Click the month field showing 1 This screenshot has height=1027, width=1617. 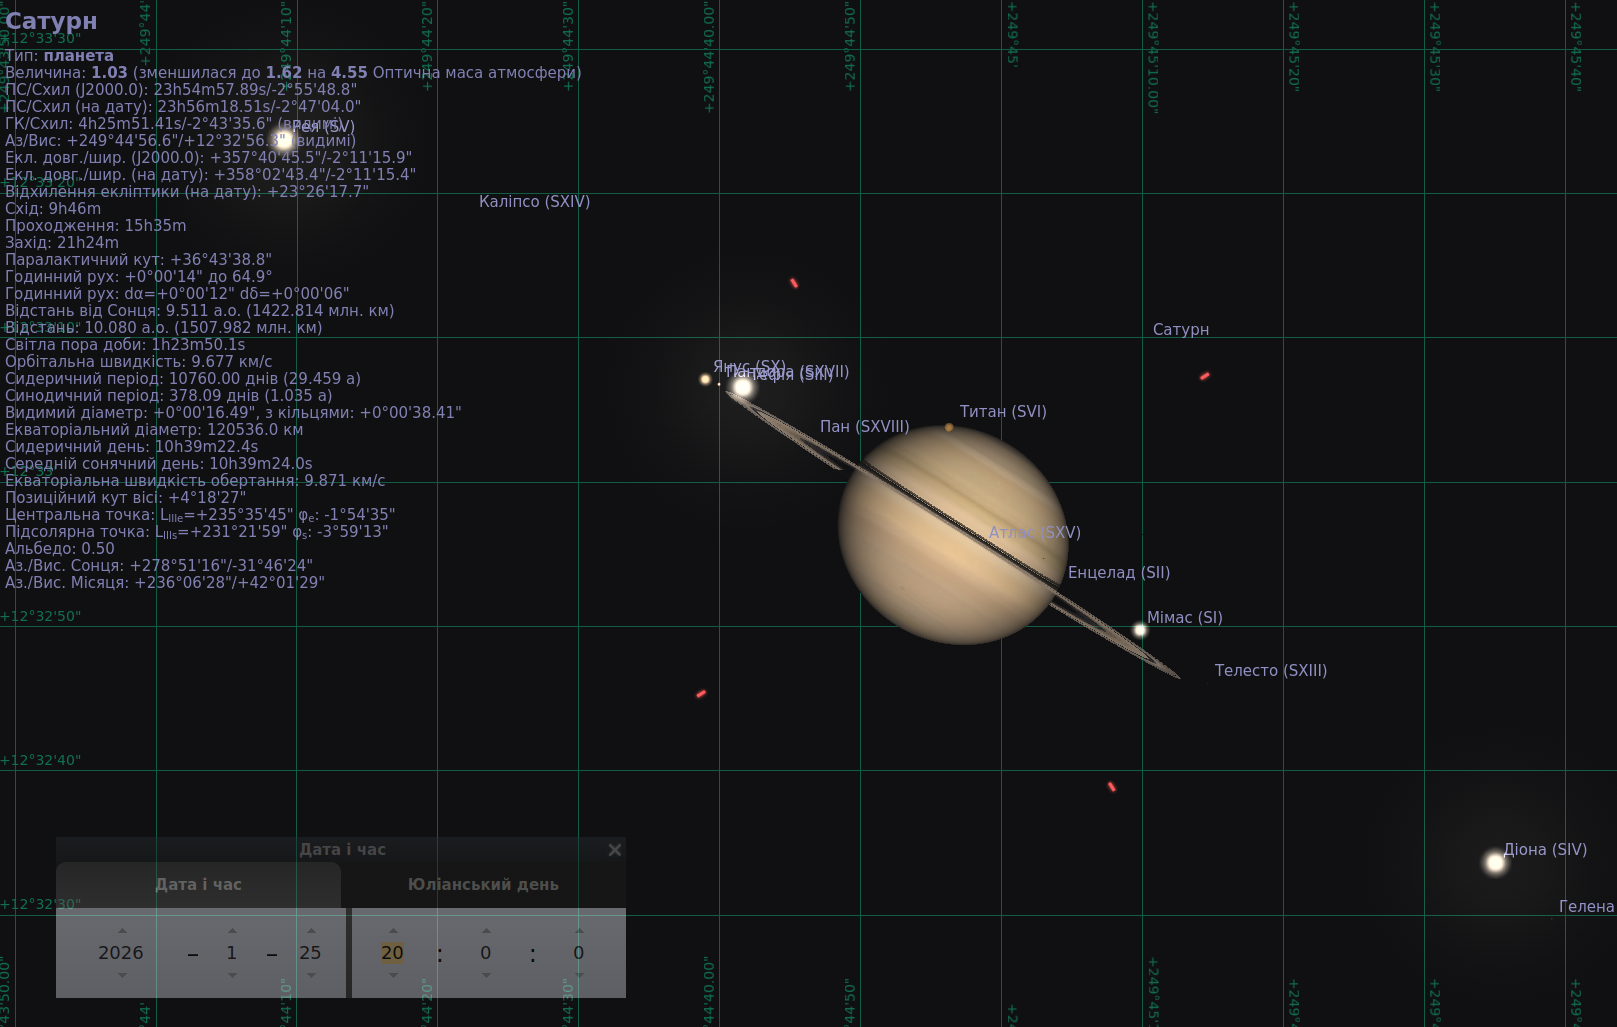tap(232, 953)
